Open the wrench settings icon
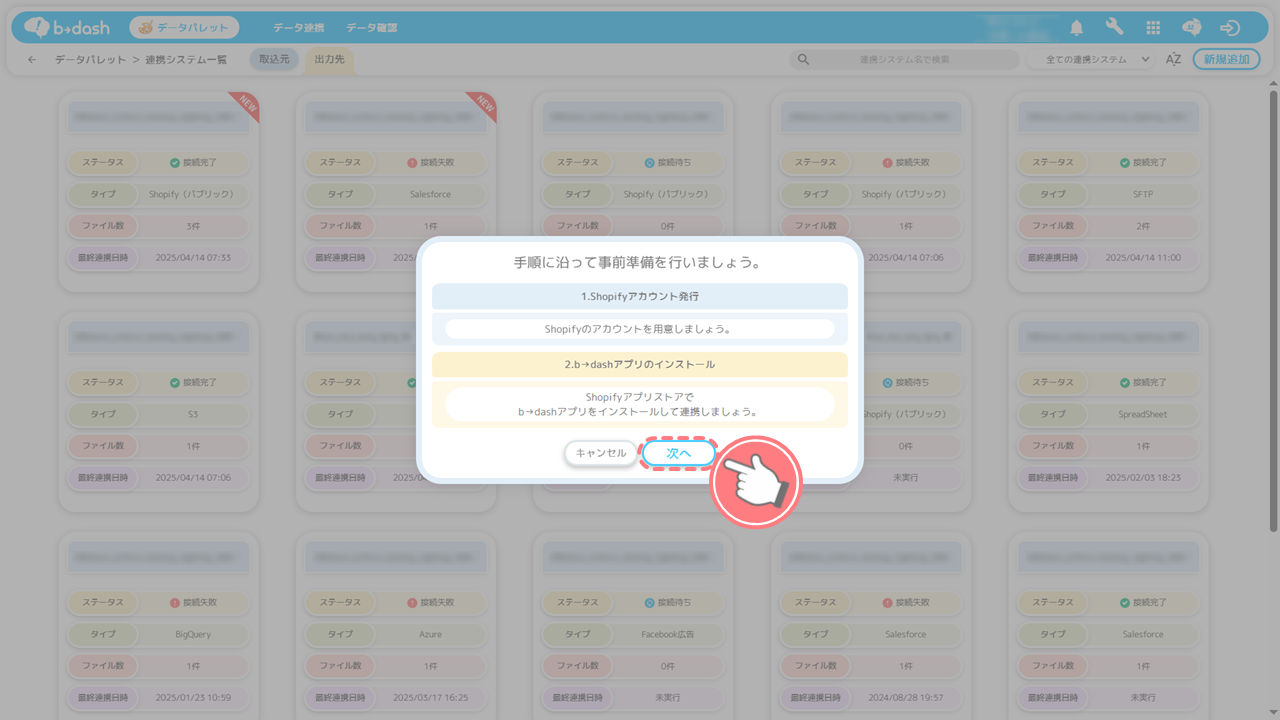1280x720 pixels. 1114,27
